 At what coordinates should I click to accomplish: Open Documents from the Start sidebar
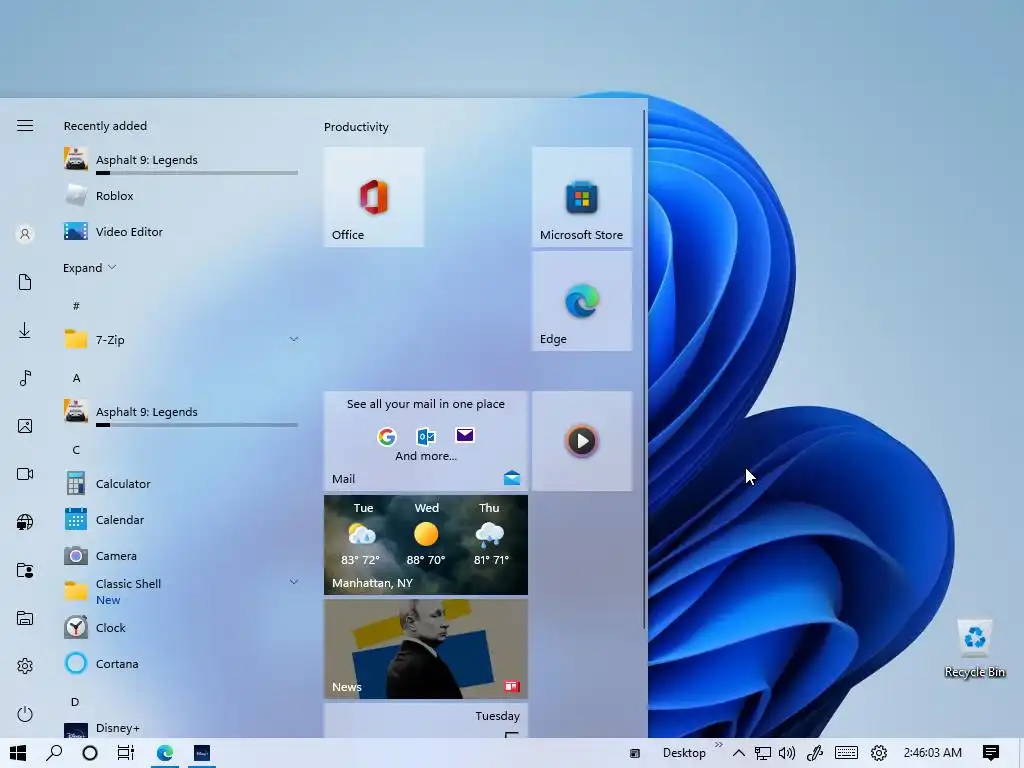pos(25,282)
